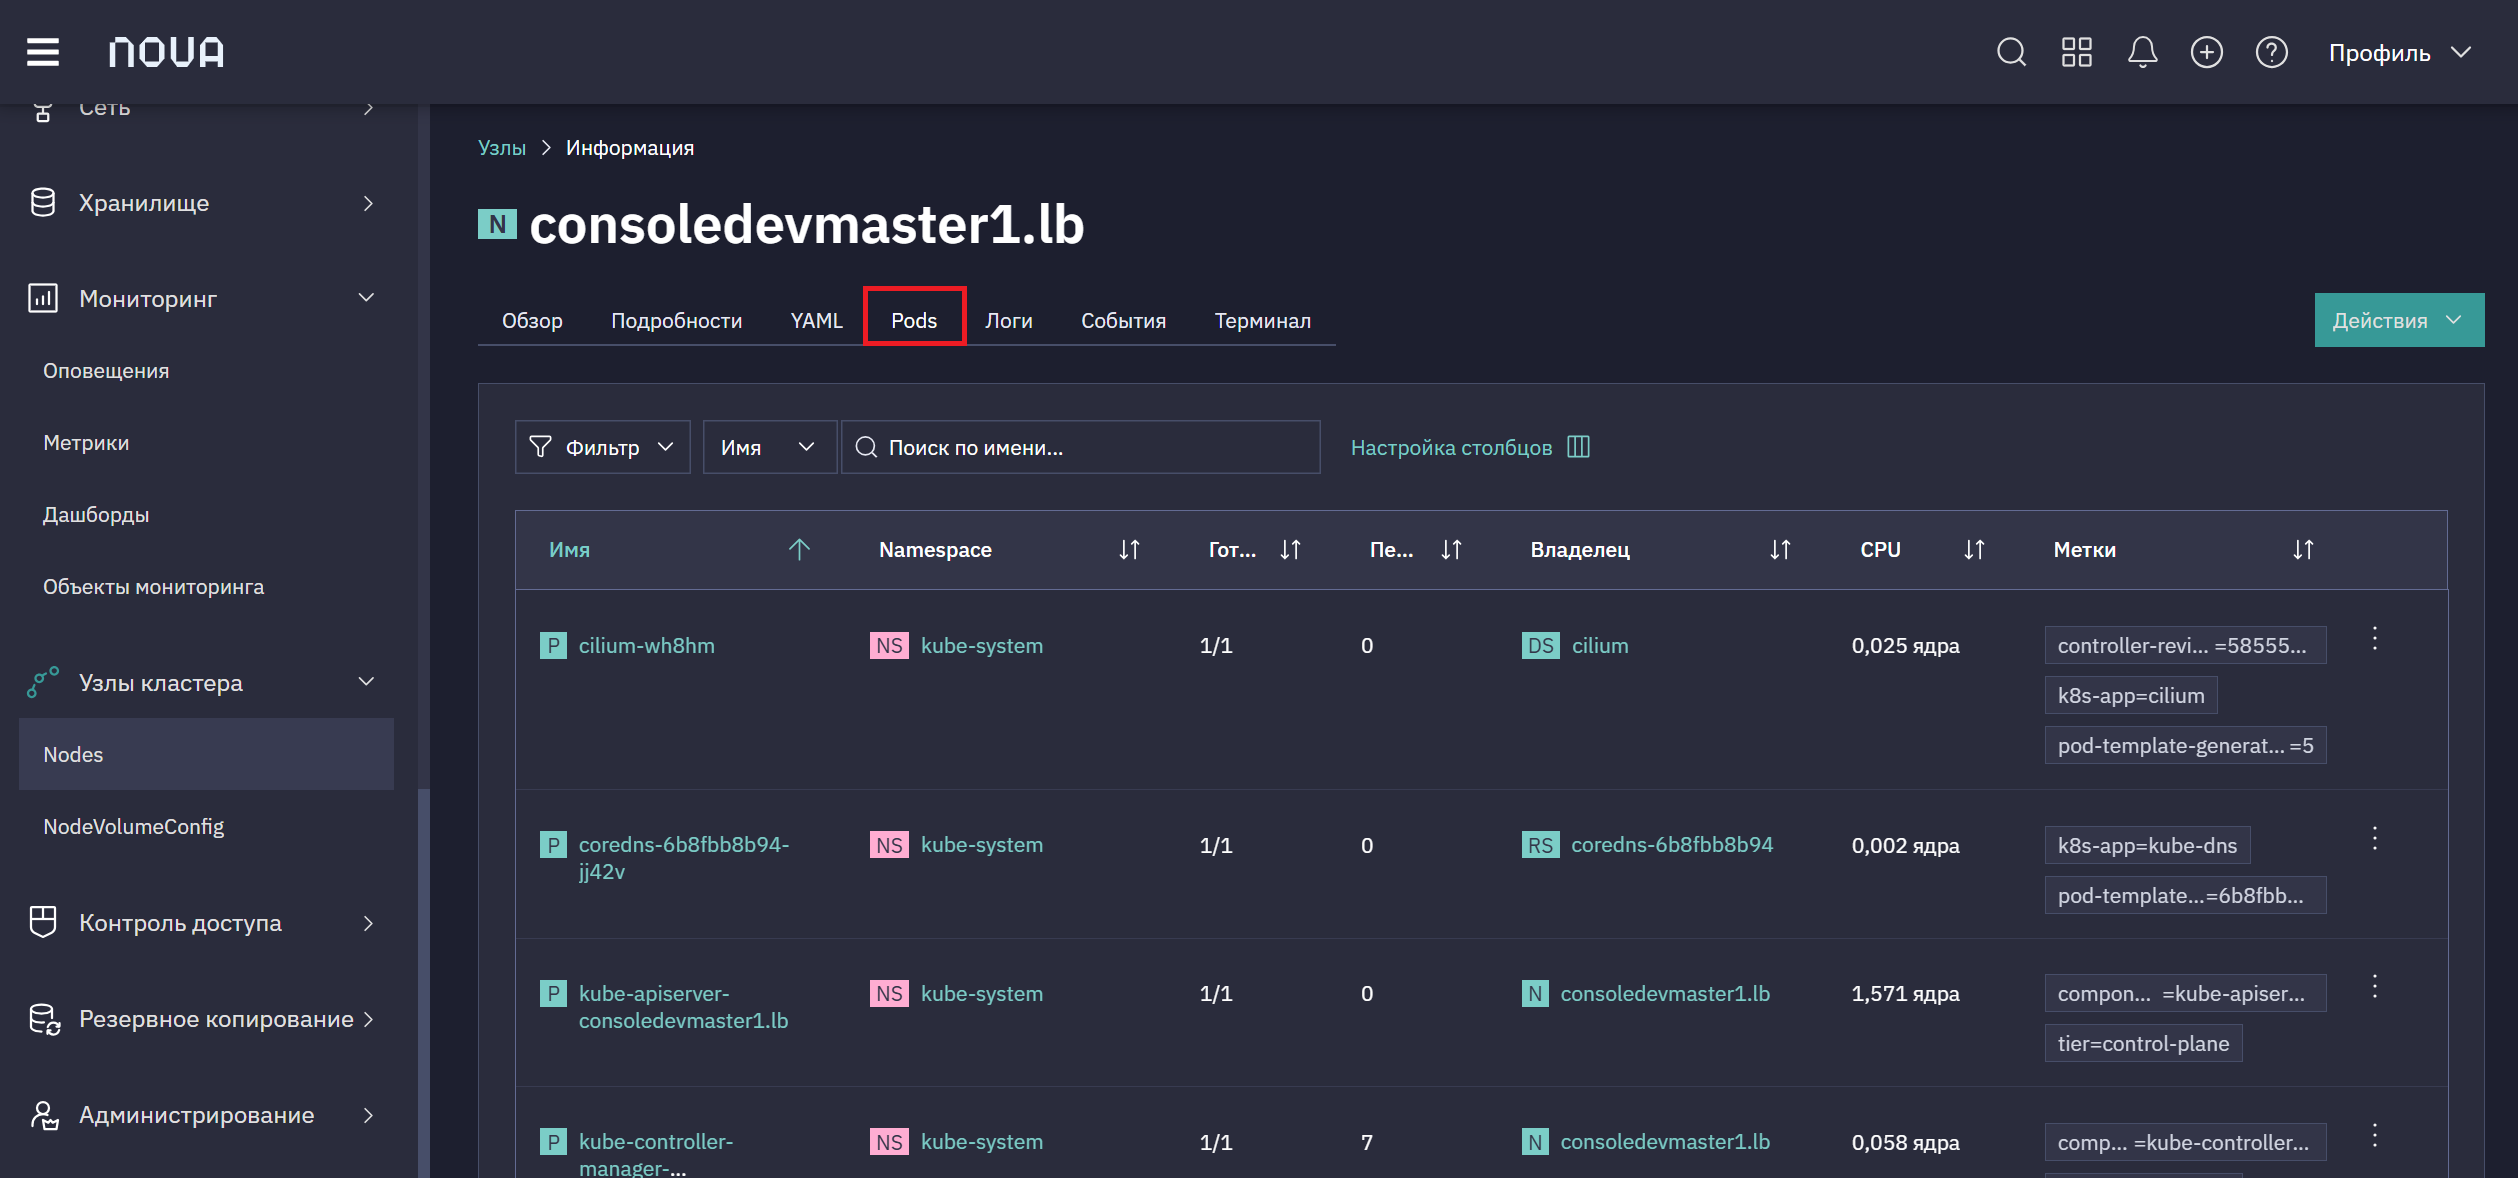Screen dimensions: 2518x1178
Task: Switch to События tab
Action: [x=1124, y=321]
